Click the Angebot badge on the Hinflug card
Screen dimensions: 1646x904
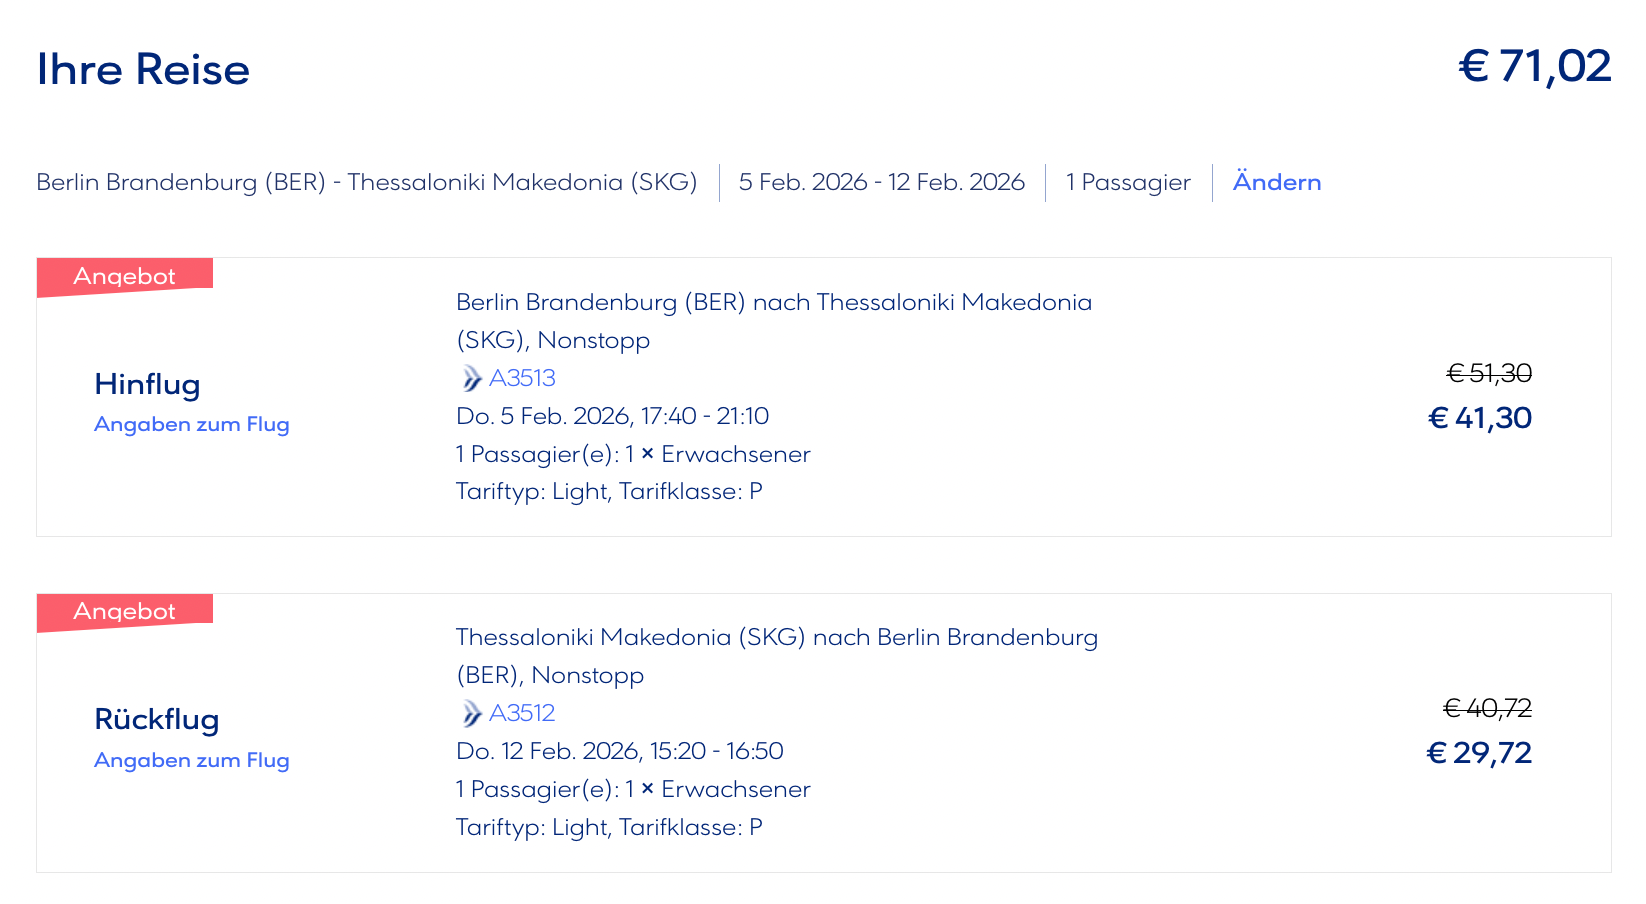(124, 277)
